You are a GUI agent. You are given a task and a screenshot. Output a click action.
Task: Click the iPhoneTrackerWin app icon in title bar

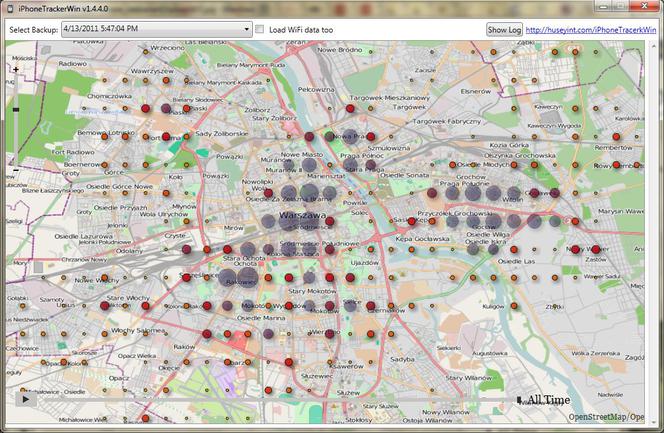tap(11, 8)
